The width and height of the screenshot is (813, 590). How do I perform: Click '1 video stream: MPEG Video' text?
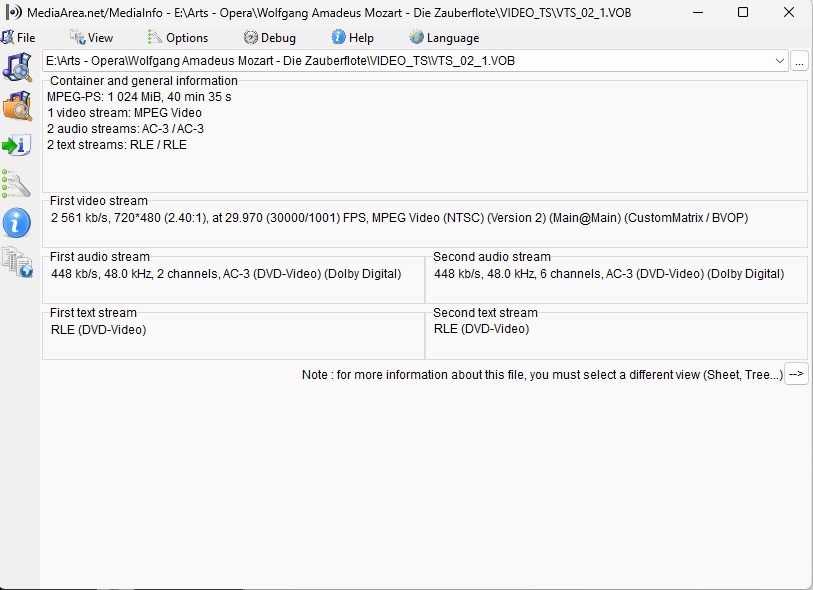[124, 113]
